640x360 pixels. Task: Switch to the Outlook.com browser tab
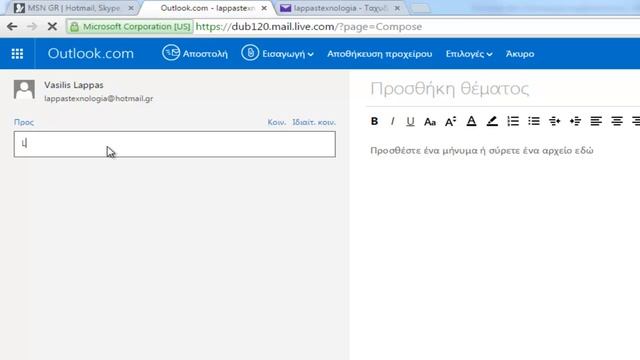(x=207, y=8)
